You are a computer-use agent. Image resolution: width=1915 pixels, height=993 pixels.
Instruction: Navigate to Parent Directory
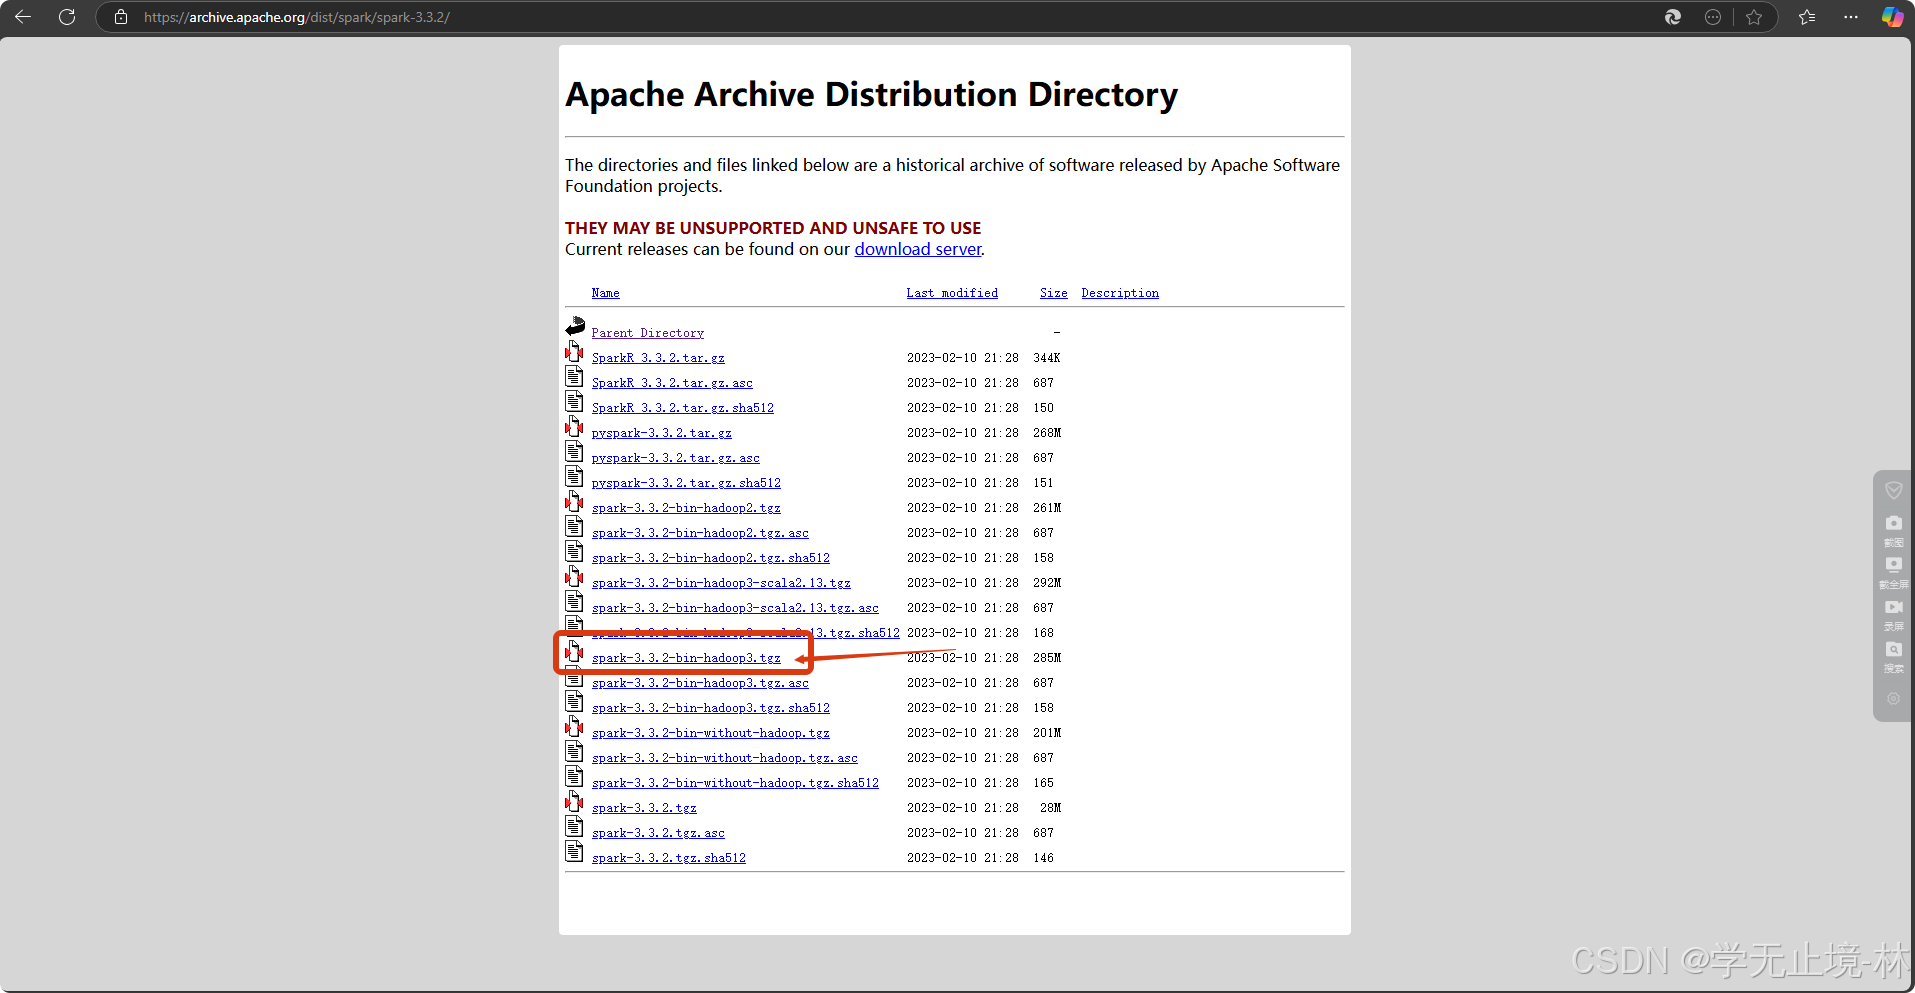(x=647, y=333)
